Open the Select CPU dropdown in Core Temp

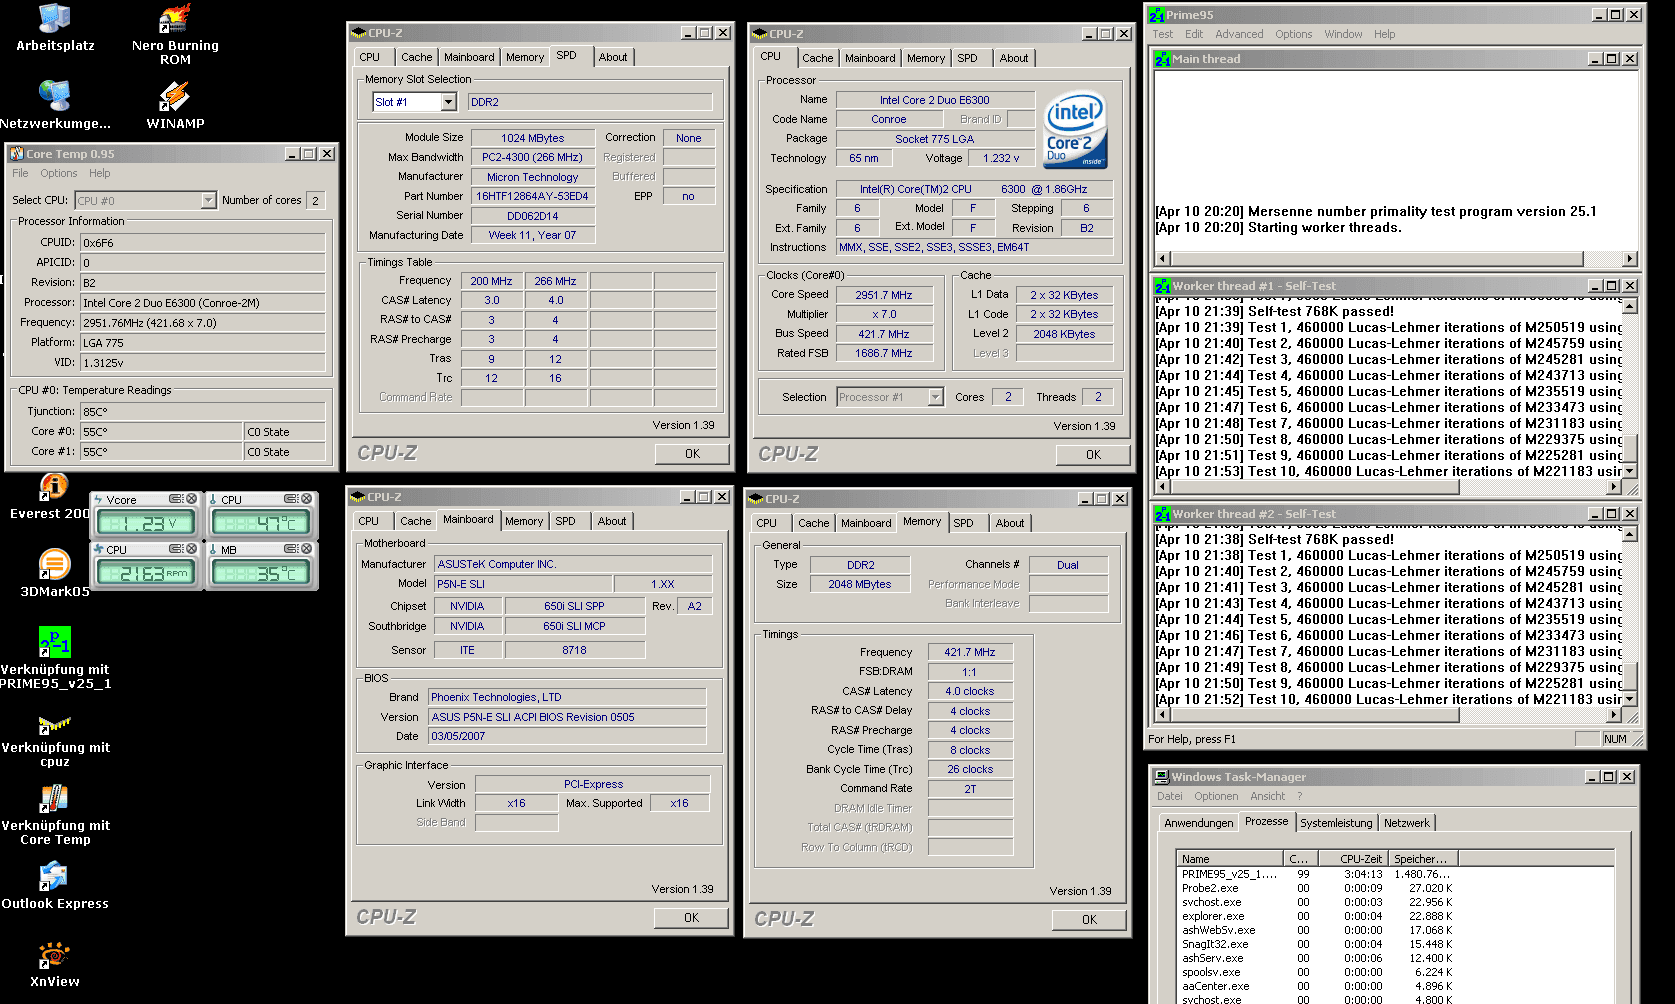point(208,201)
